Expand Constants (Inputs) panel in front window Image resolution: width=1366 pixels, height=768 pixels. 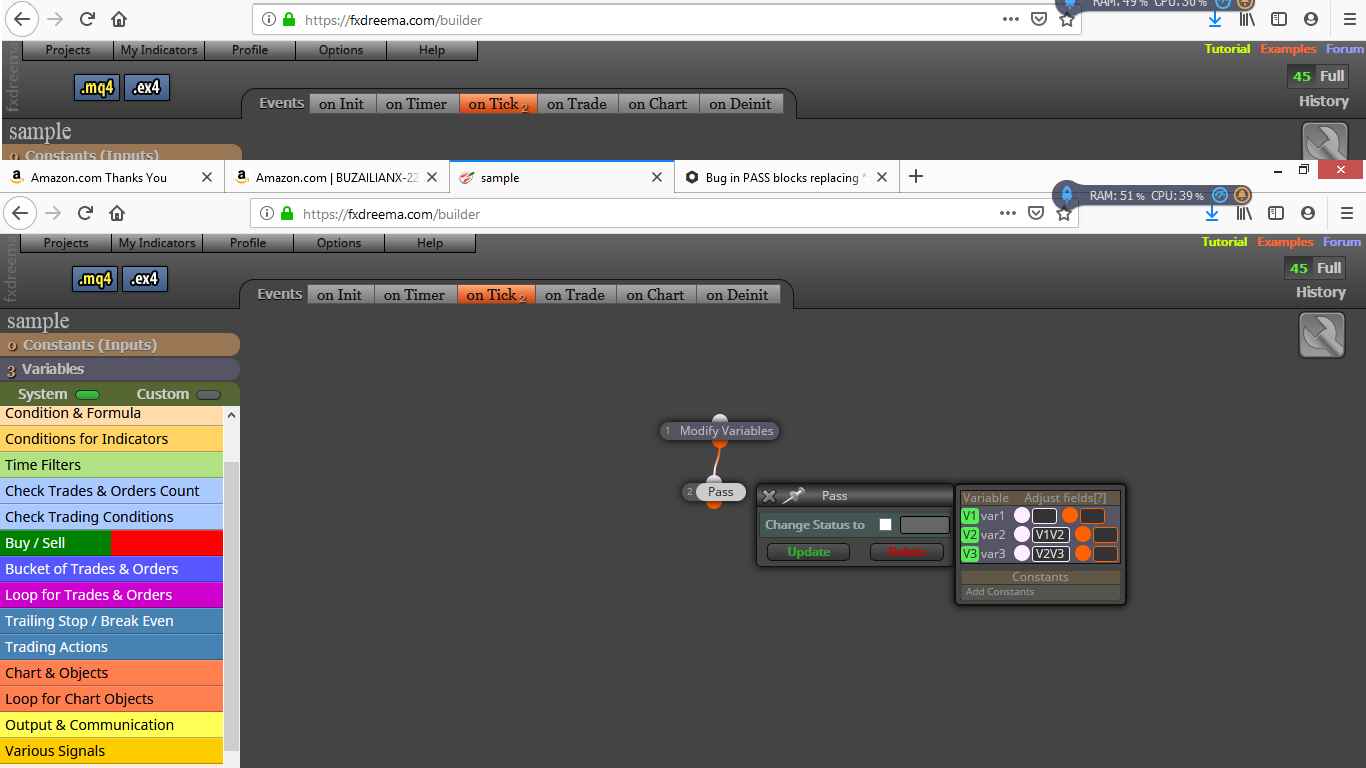tap(120, 345)
